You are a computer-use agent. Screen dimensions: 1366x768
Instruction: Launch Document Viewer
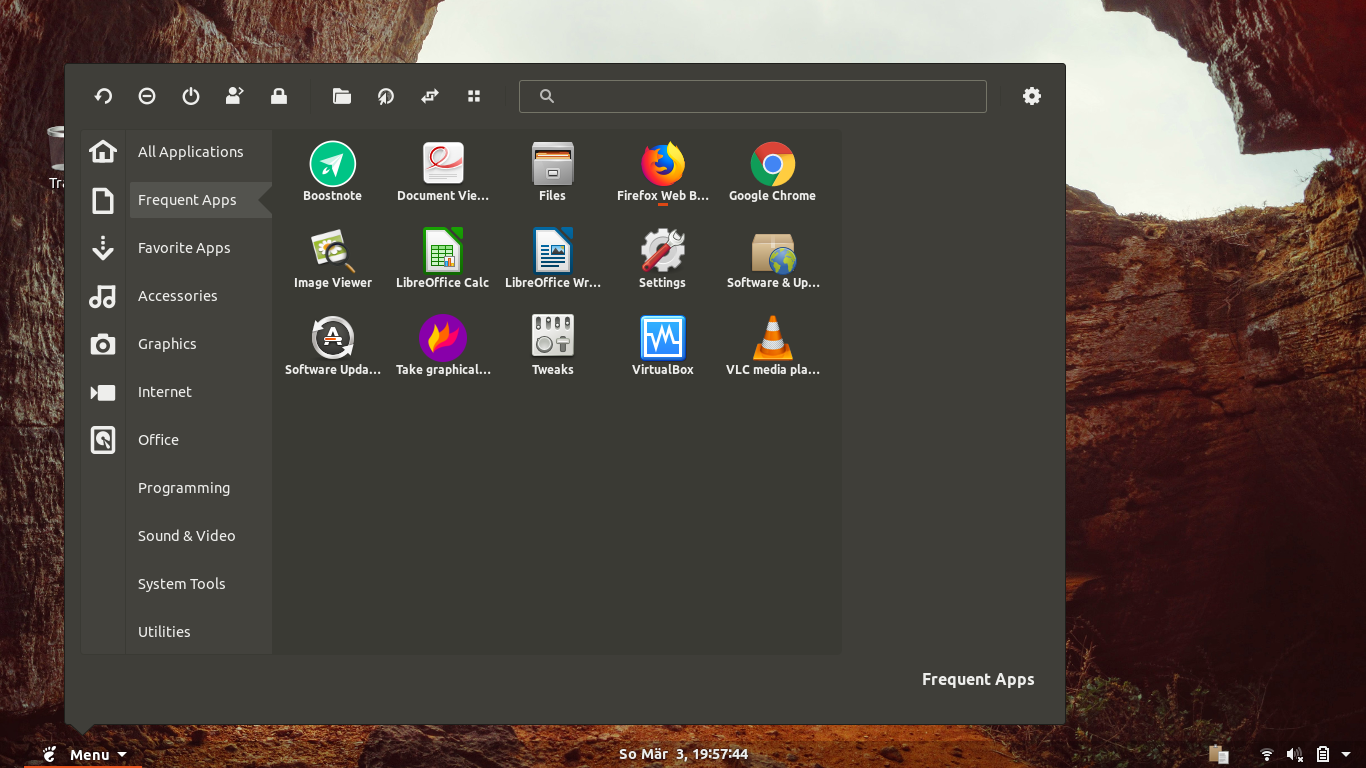click(x=443, y=173)
